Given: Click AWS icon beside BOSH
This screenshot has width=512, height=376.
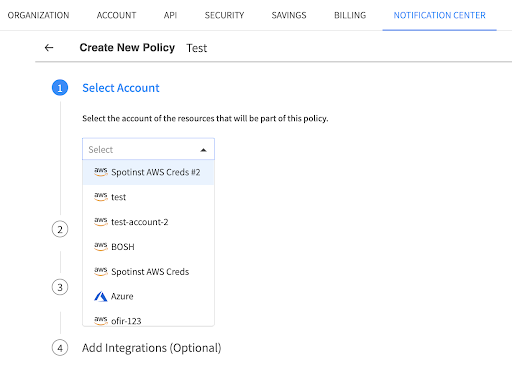Looking at the screenshot, I should click(x=101, y=247).
